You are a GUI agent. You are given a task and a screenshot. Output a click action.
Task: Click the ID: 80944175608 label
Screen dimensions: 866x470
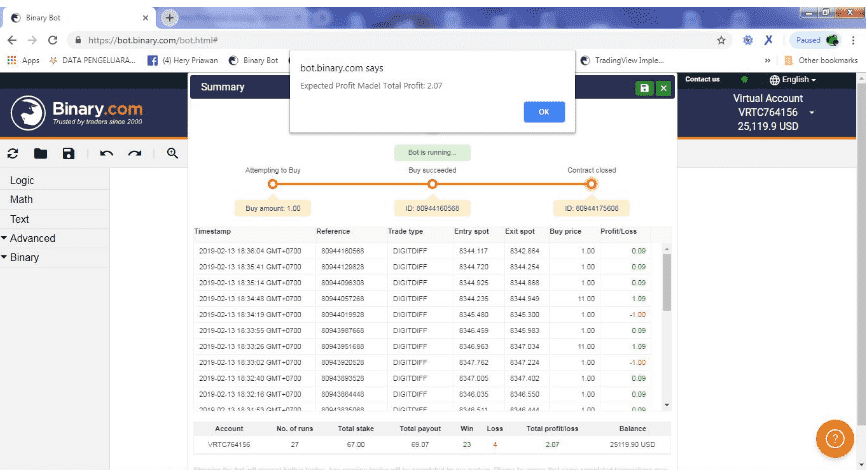tap(591, 208)
